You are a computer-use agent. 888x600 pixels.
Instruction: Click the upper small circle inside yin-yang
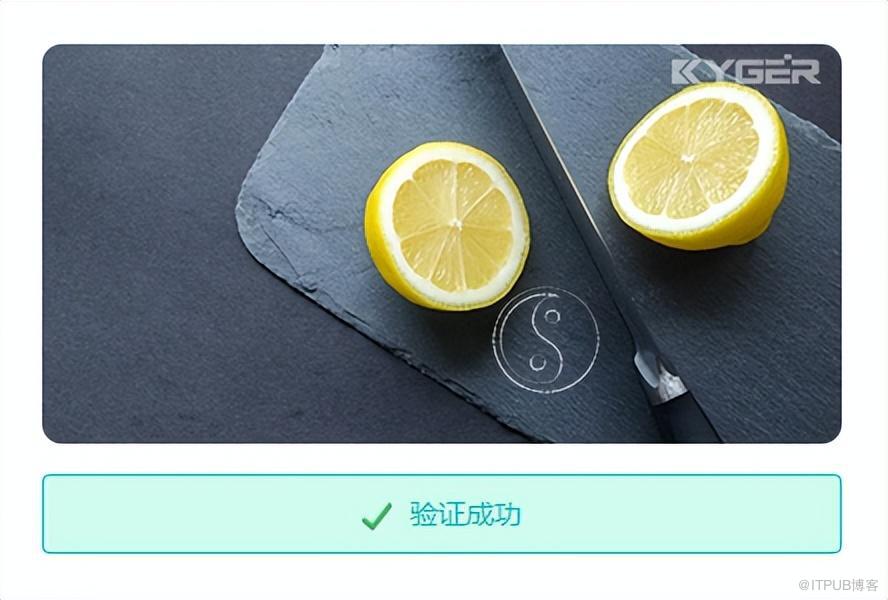552,316
